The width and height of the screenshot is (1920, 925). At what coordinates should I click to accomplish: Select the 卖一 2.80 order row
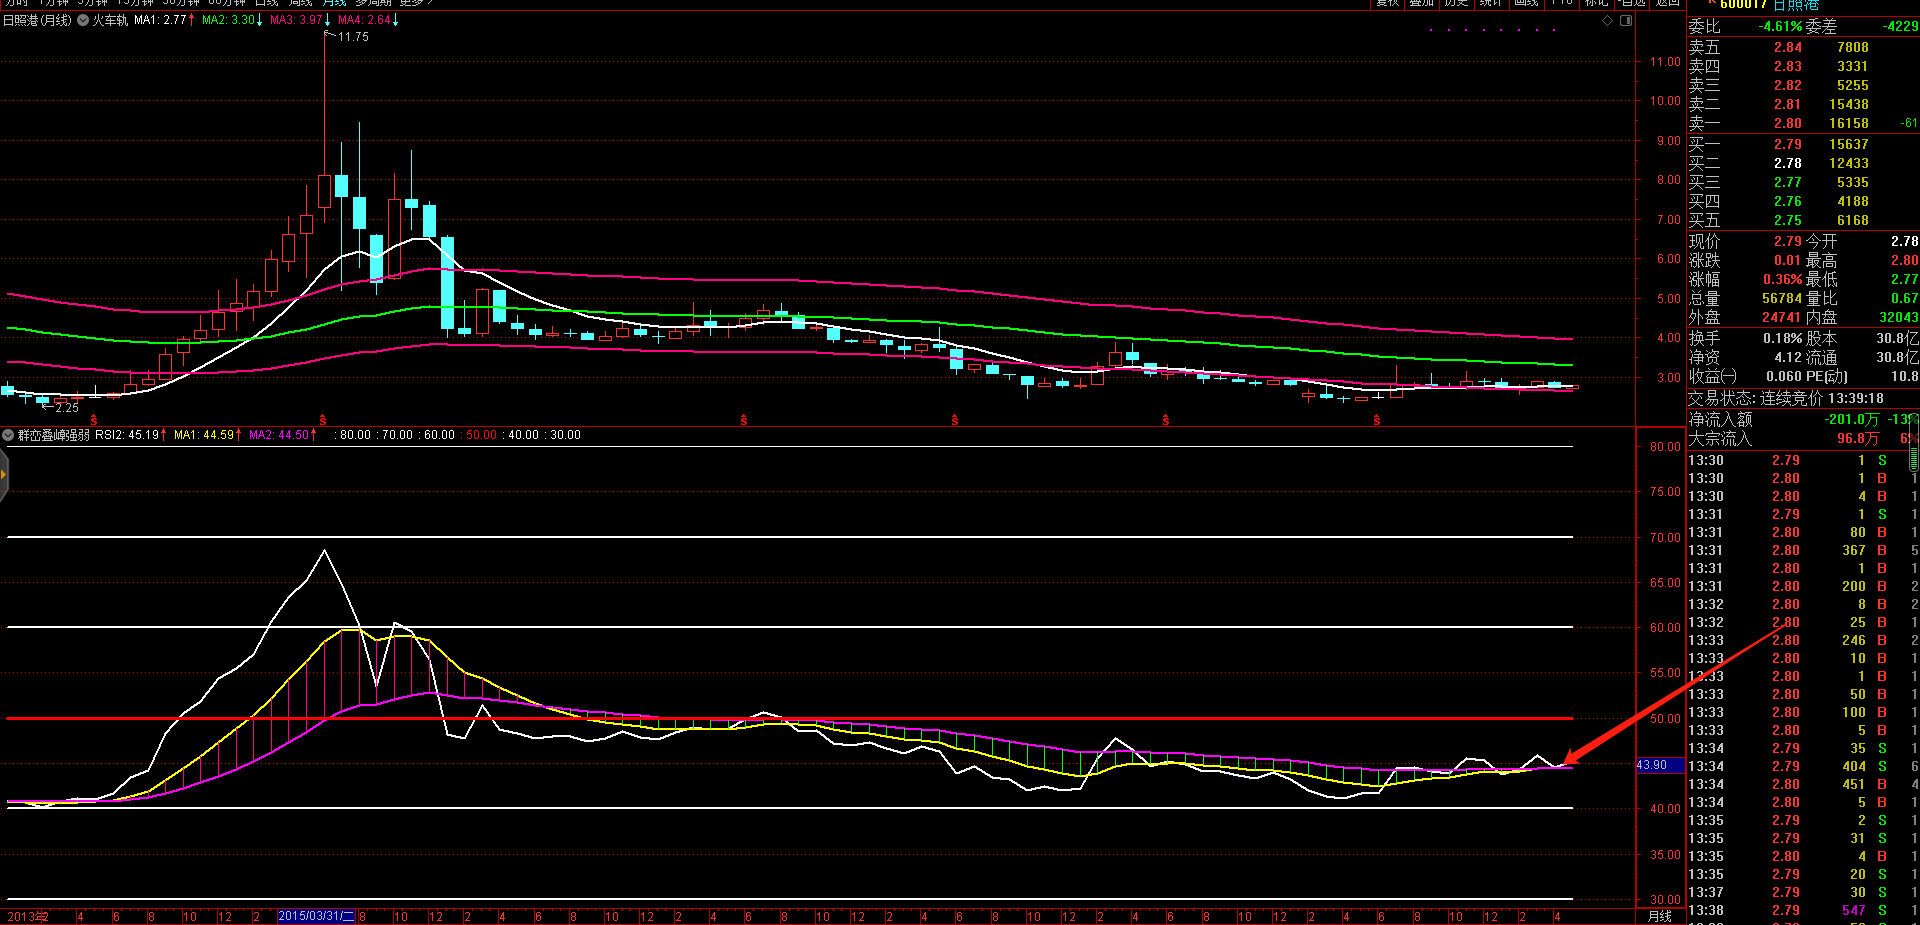(1803, 123)
